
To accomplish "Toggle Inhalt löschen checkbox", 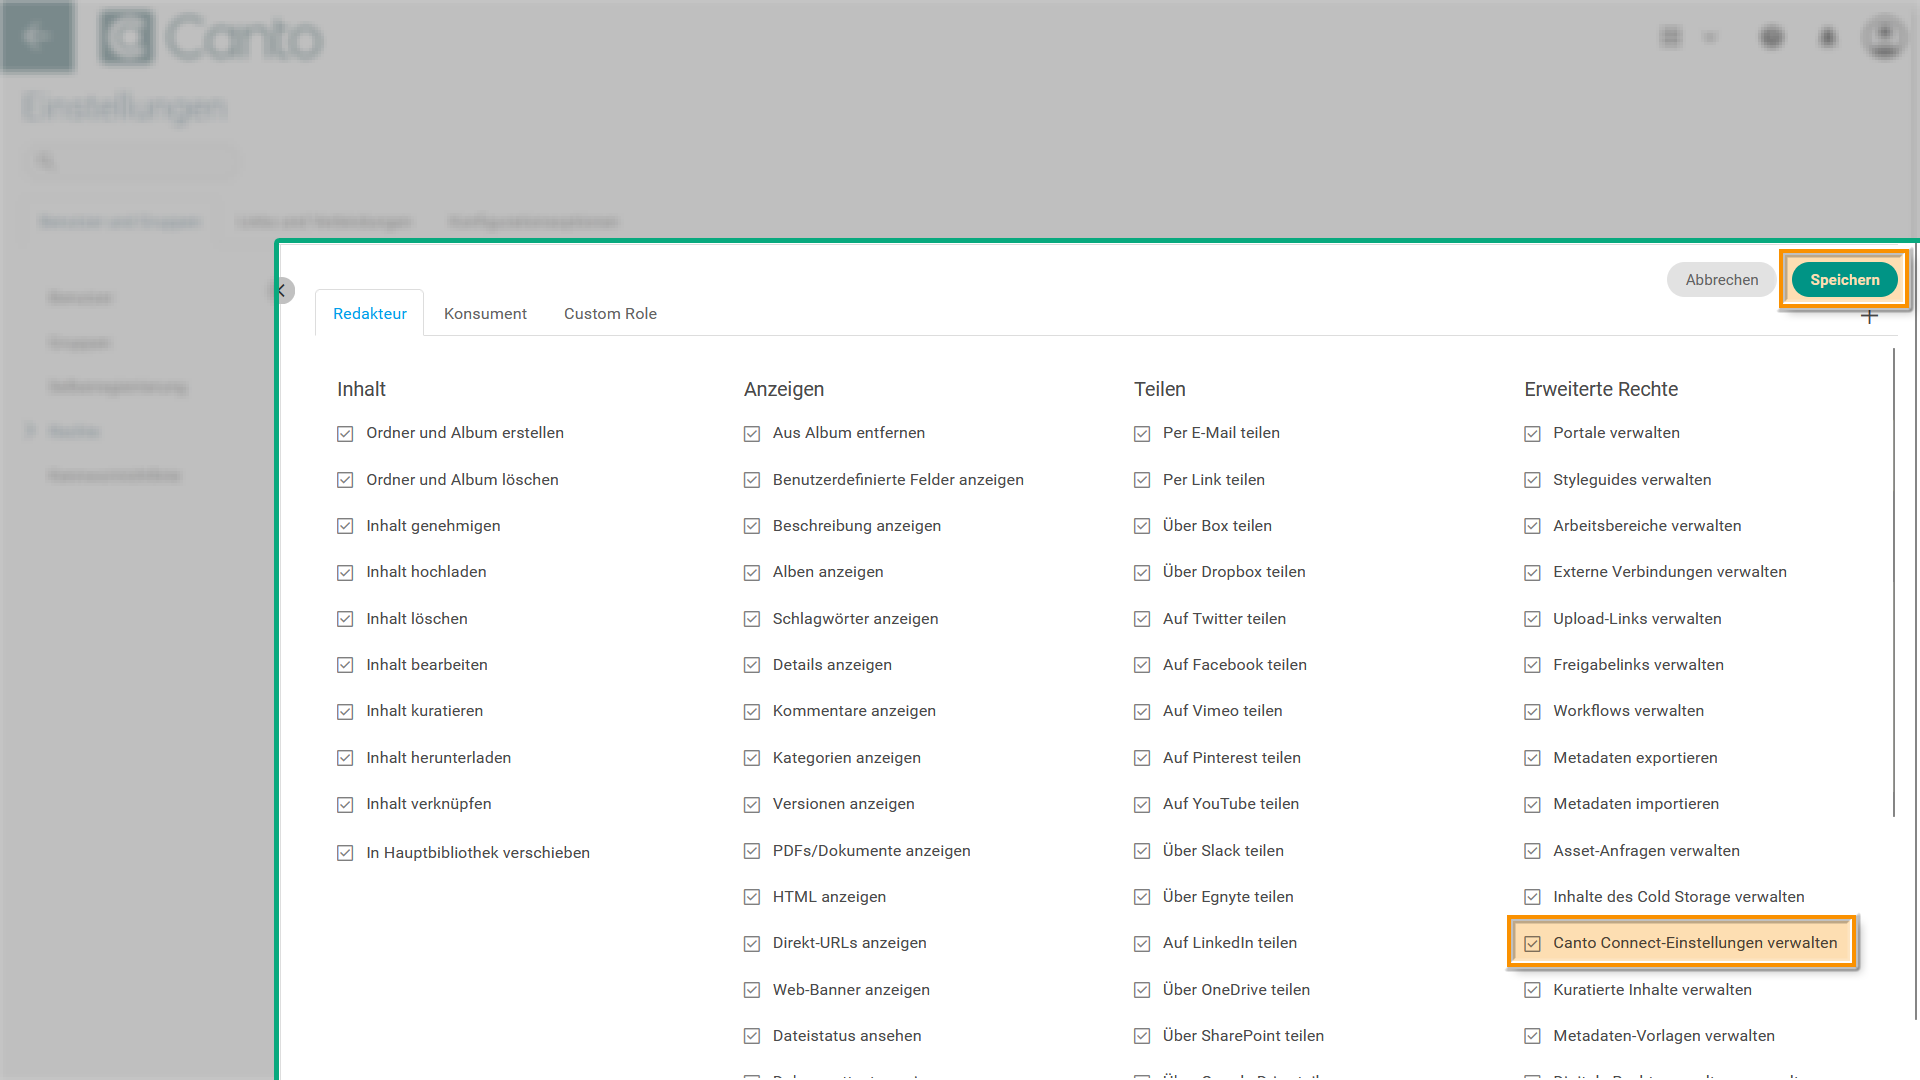I will point(345,619).
